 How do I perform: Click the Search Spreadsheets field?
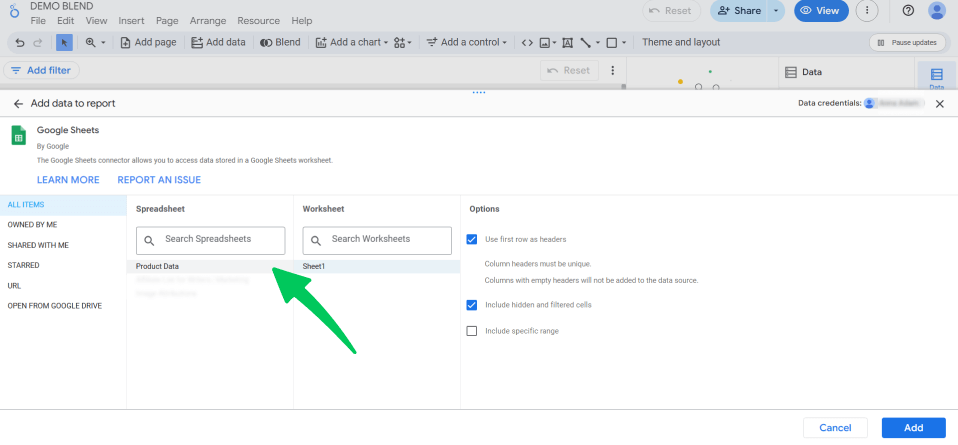[x=211, y=240]
